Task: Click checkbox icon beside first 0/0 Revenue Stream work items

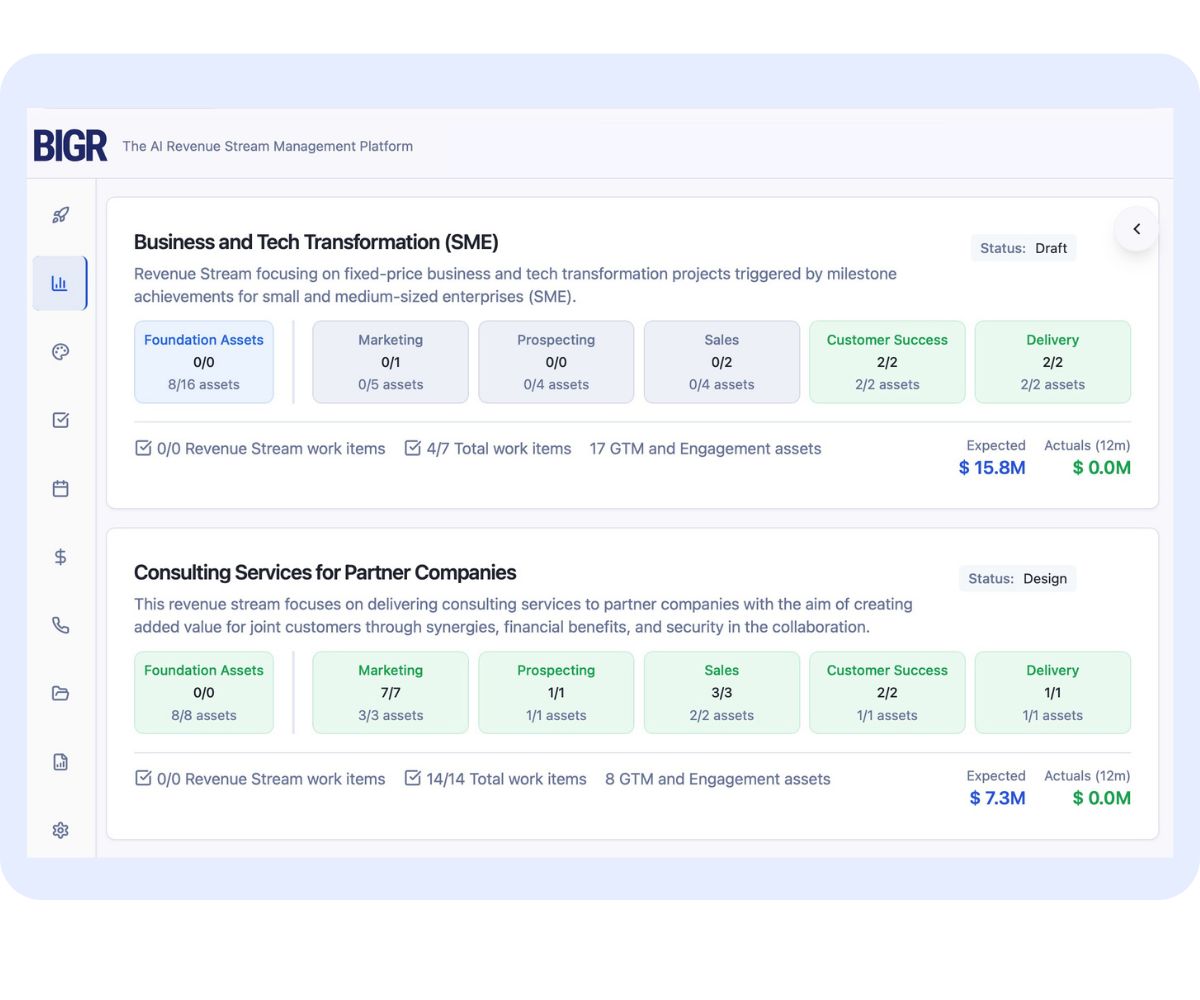Action: pos(143,448)
